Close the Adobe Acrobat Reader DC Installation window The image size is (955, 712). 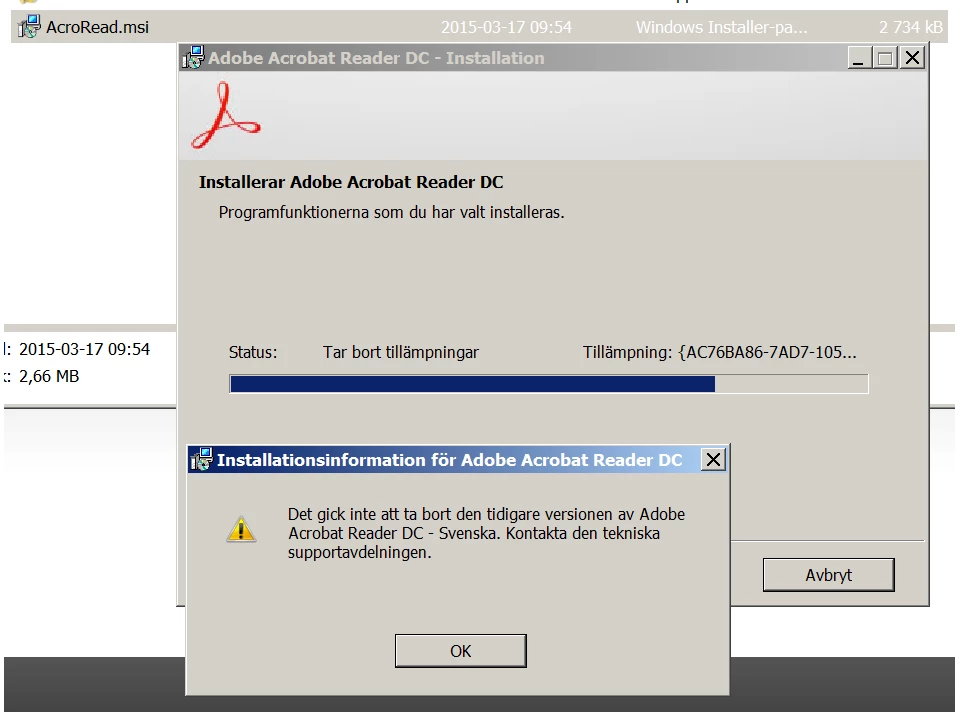(912, 58)
